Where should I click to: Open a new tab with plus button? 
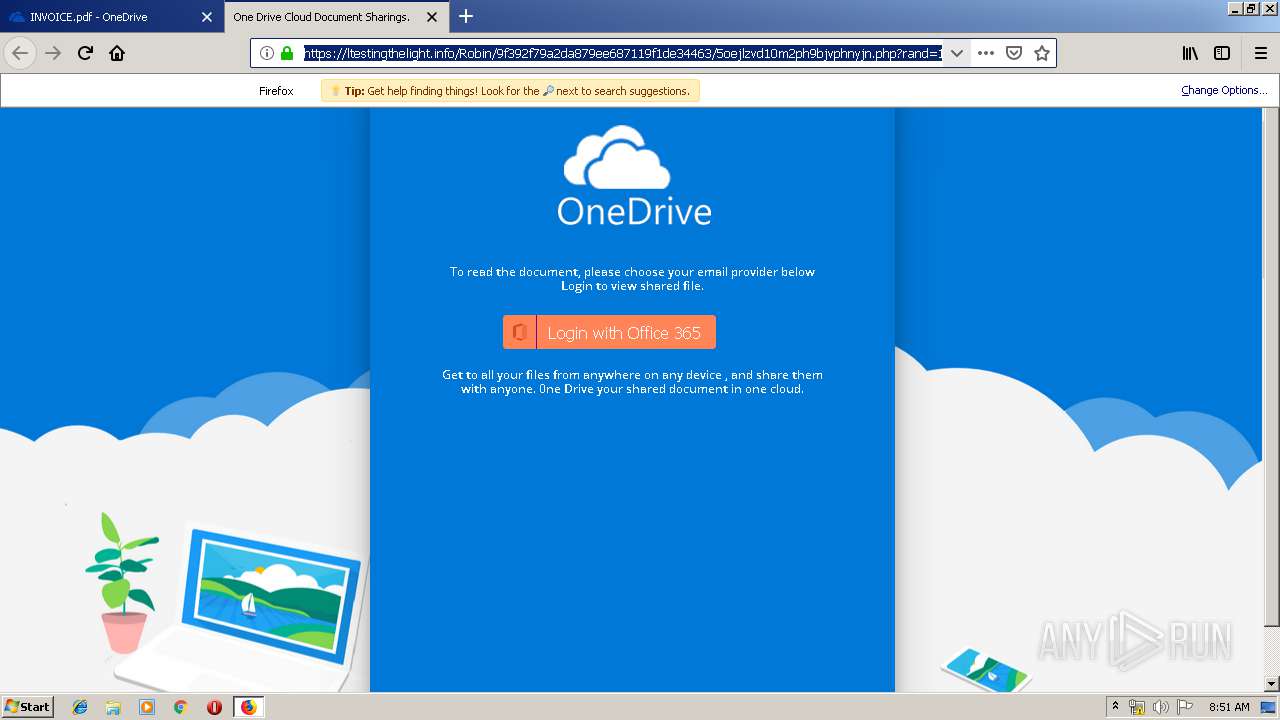click(x=466, y=16)
